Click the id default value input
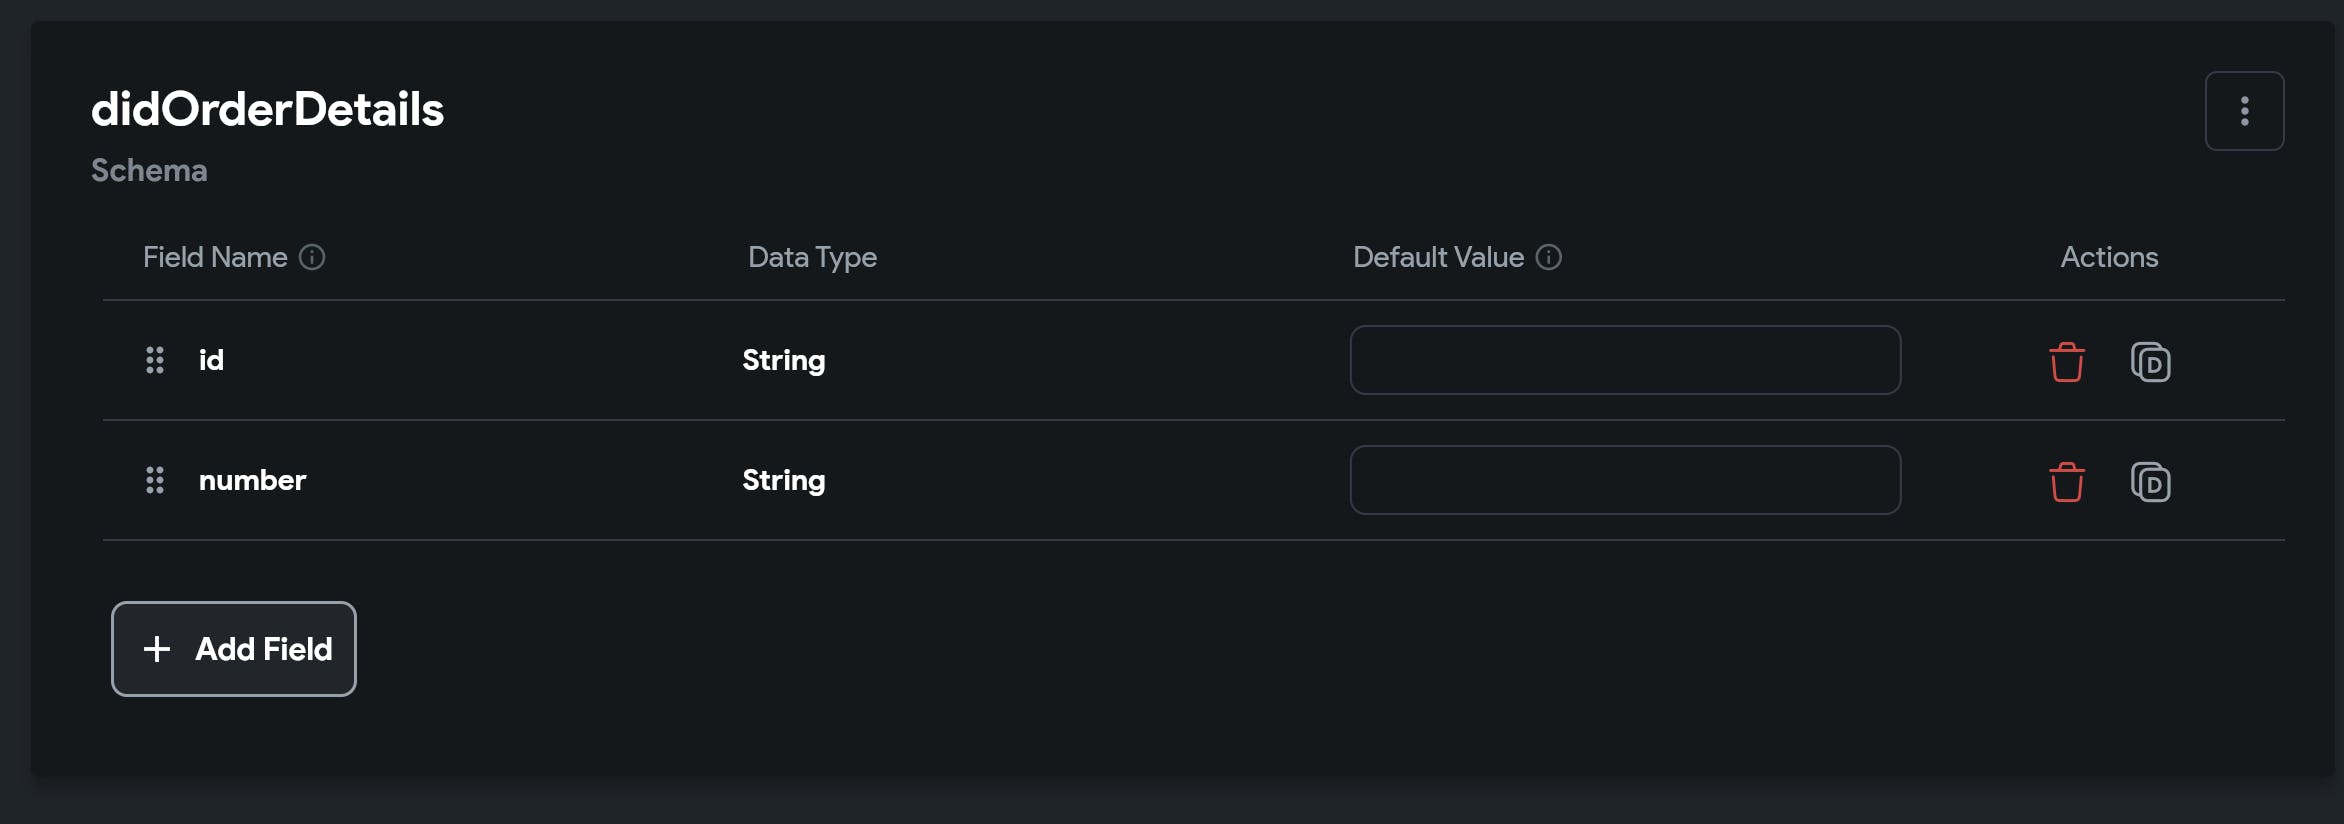 click(x=1624, y=360)
